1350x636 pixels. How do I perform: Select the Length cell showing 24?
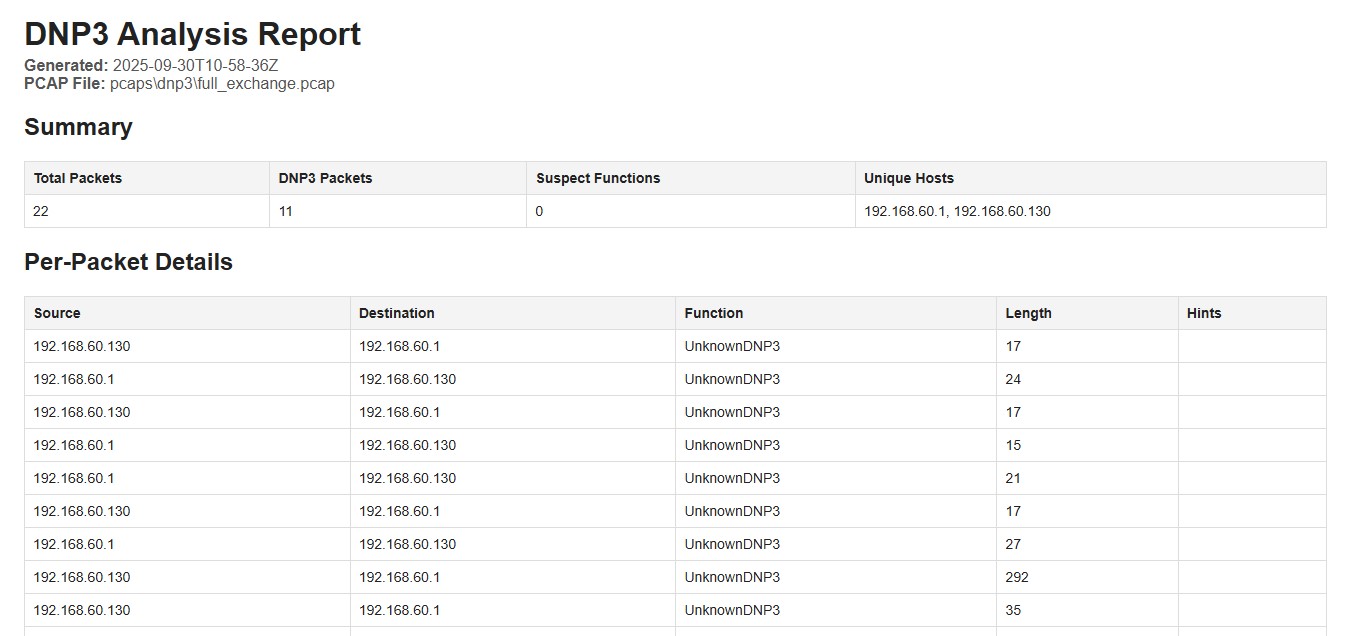(1087, 379)
